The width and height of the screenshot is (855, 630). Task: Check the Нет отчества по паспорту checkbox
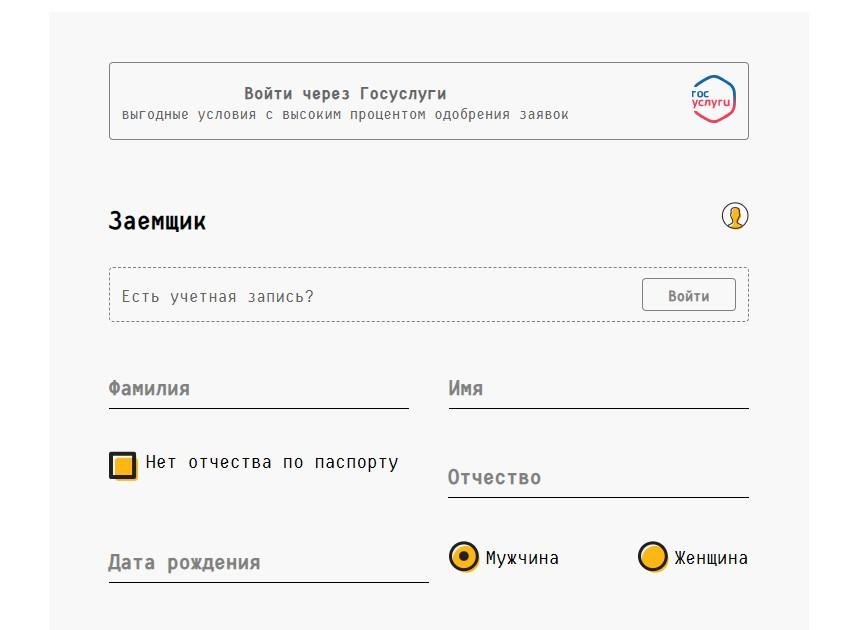(x=123, y=466)
